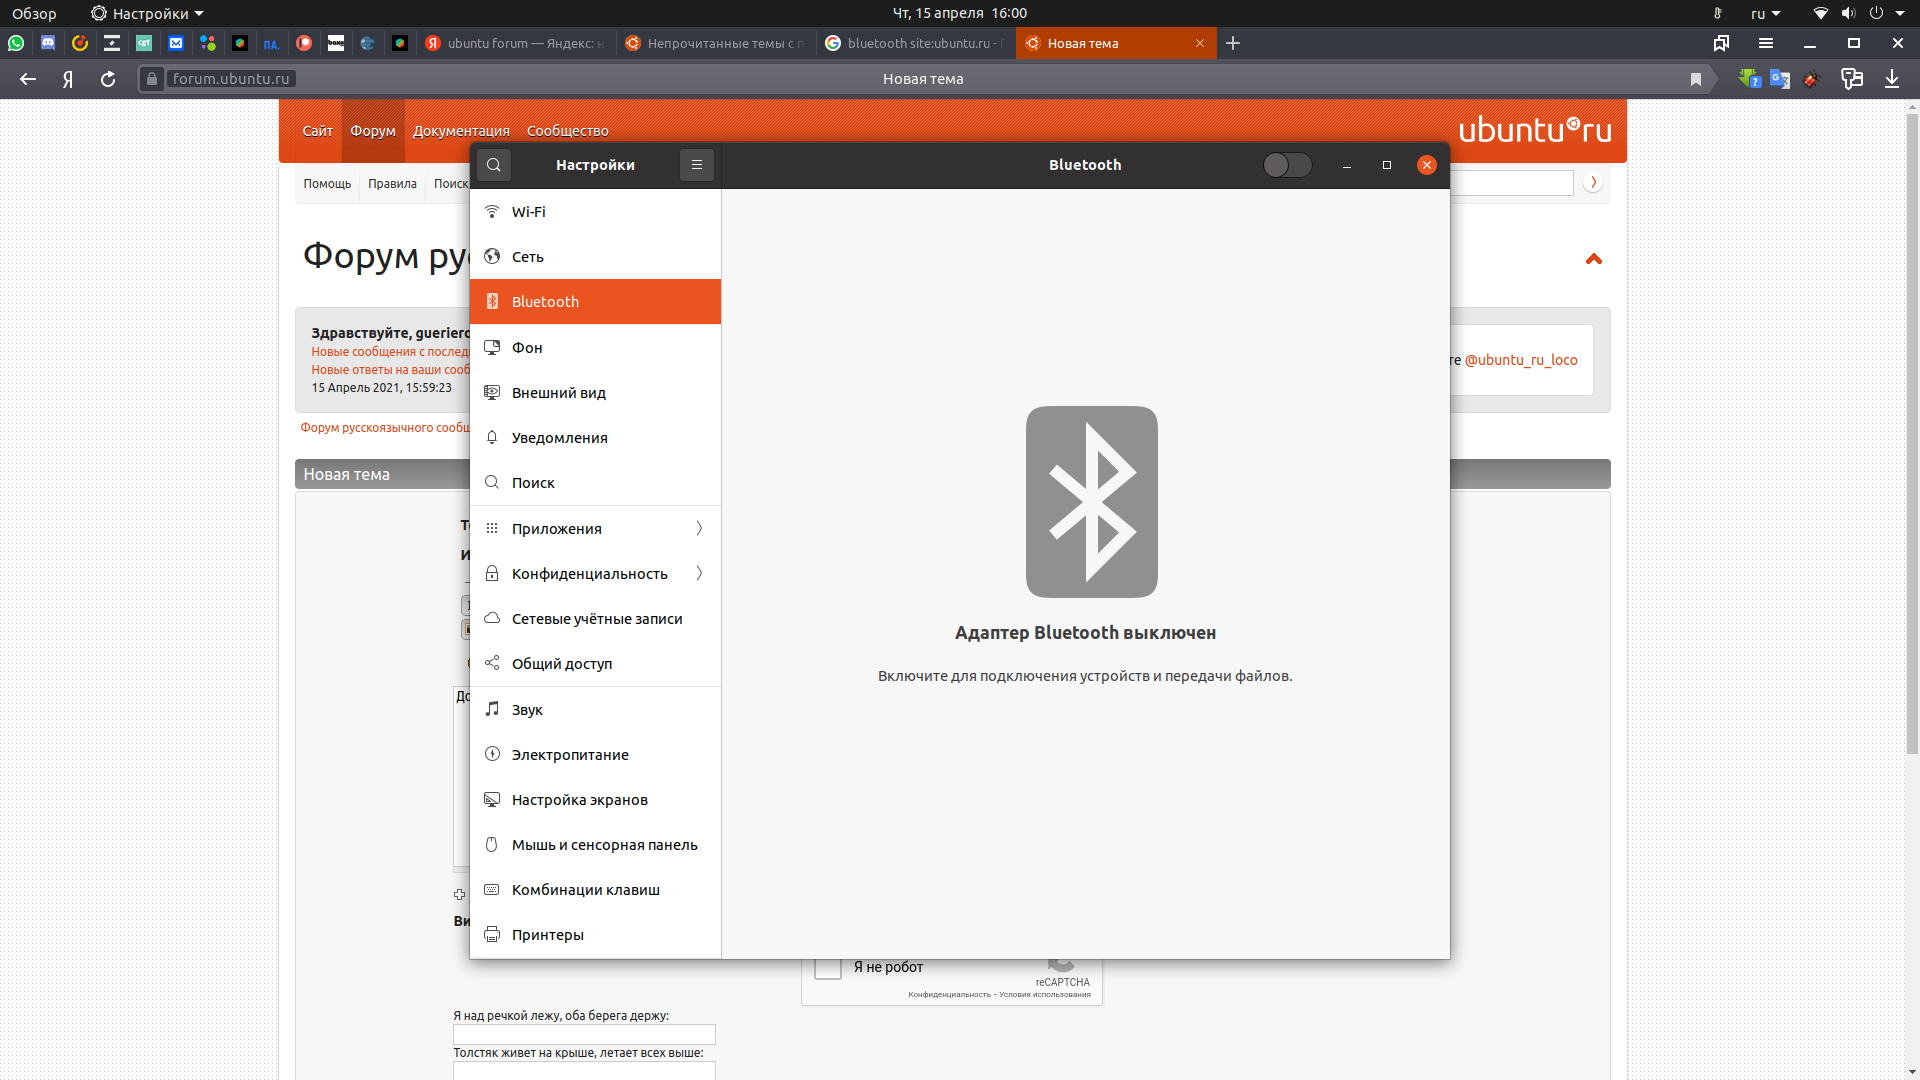The height and width of the screenshot is (1080, 1920).
Task: Enable the Bluetooth adapter switch
Action: (x=1287, y=165)
